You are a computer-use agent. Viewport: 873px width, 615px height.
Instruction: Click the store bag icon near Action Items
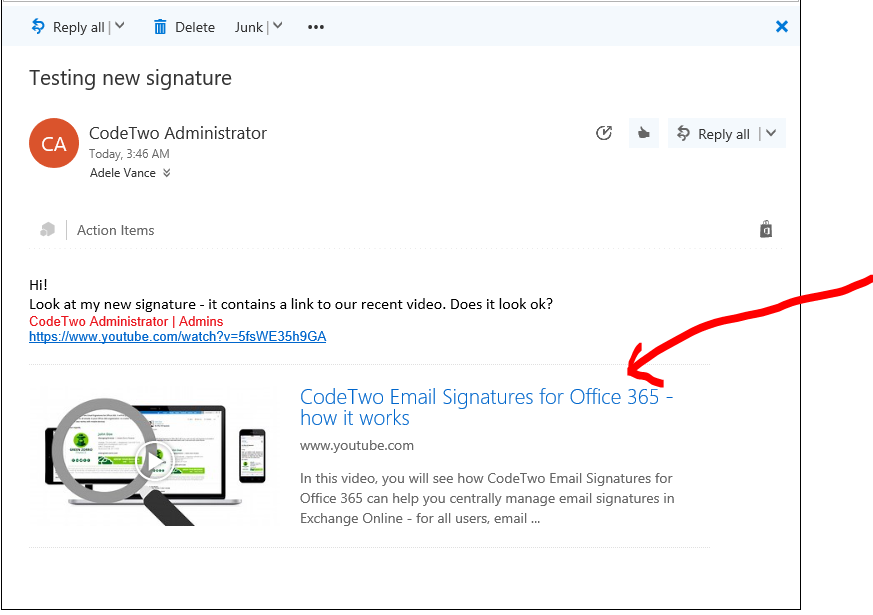point(765,229)
